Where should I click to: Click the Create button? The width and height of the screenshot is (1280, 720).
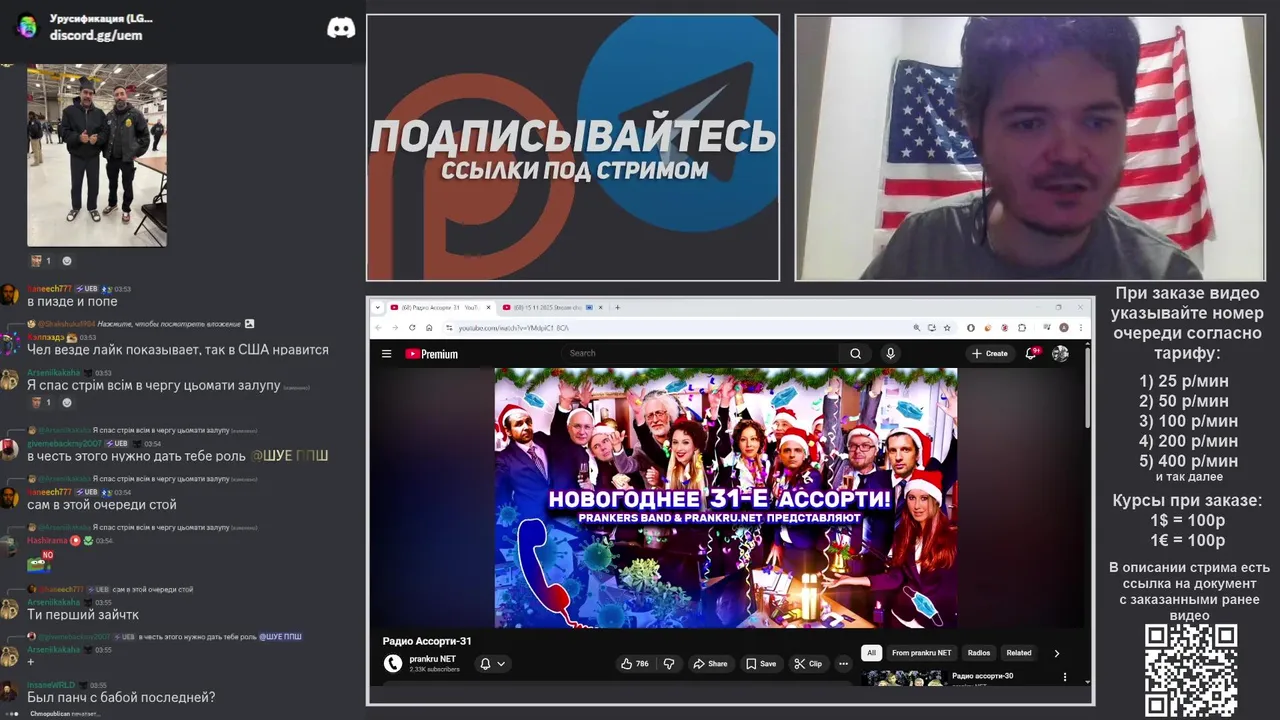point(990,353)
